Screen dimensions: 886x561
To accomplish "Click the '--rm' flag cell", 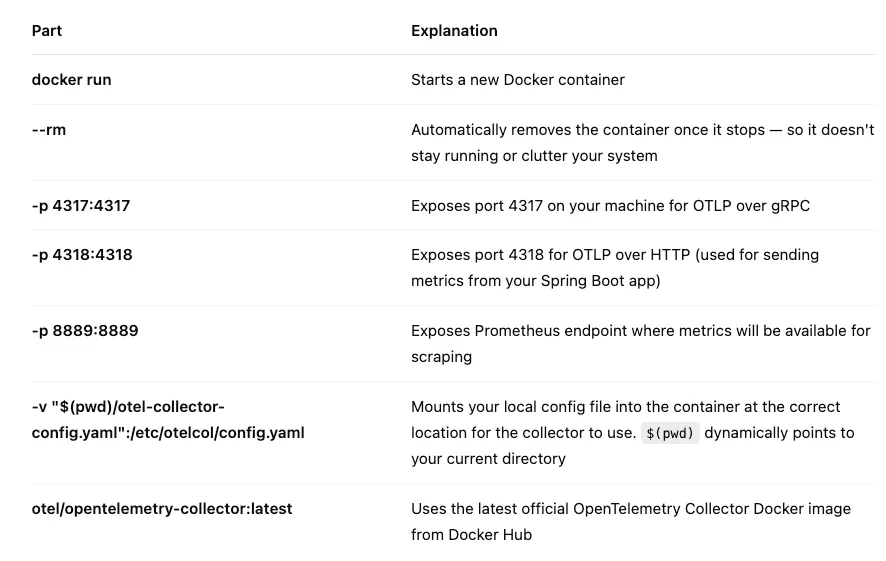I will point(49,130).
